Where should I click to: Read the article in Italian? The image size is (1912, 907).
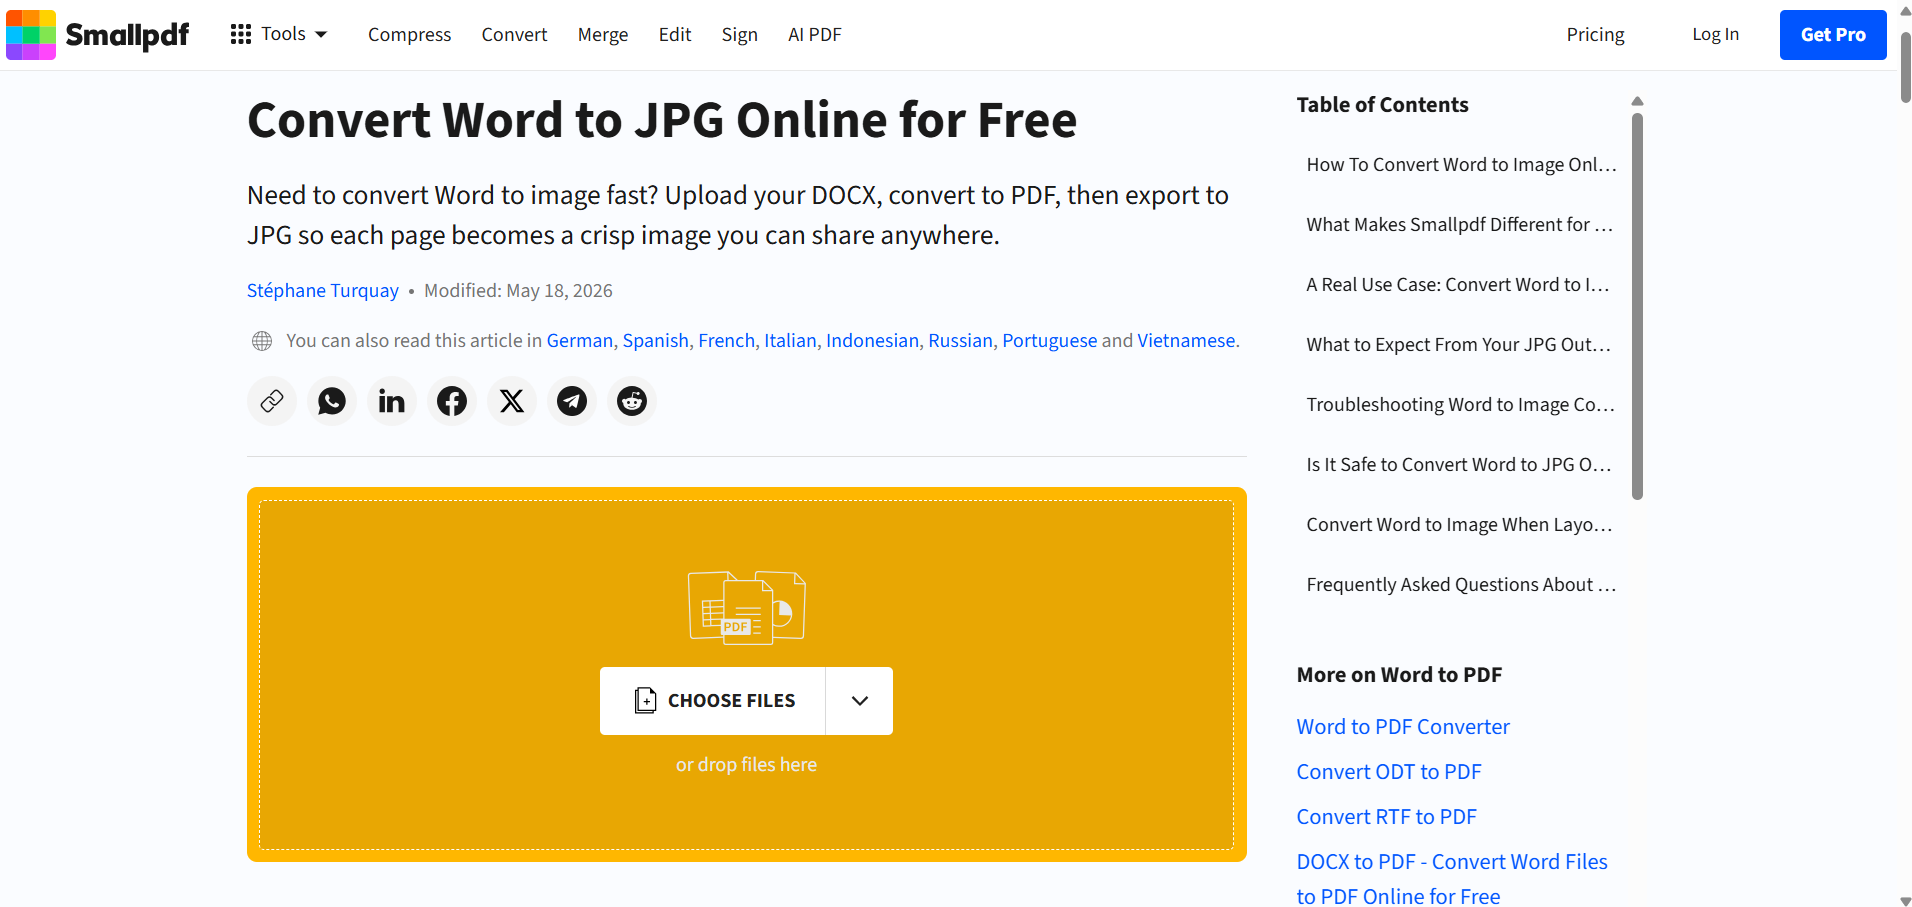click(791, 341)
